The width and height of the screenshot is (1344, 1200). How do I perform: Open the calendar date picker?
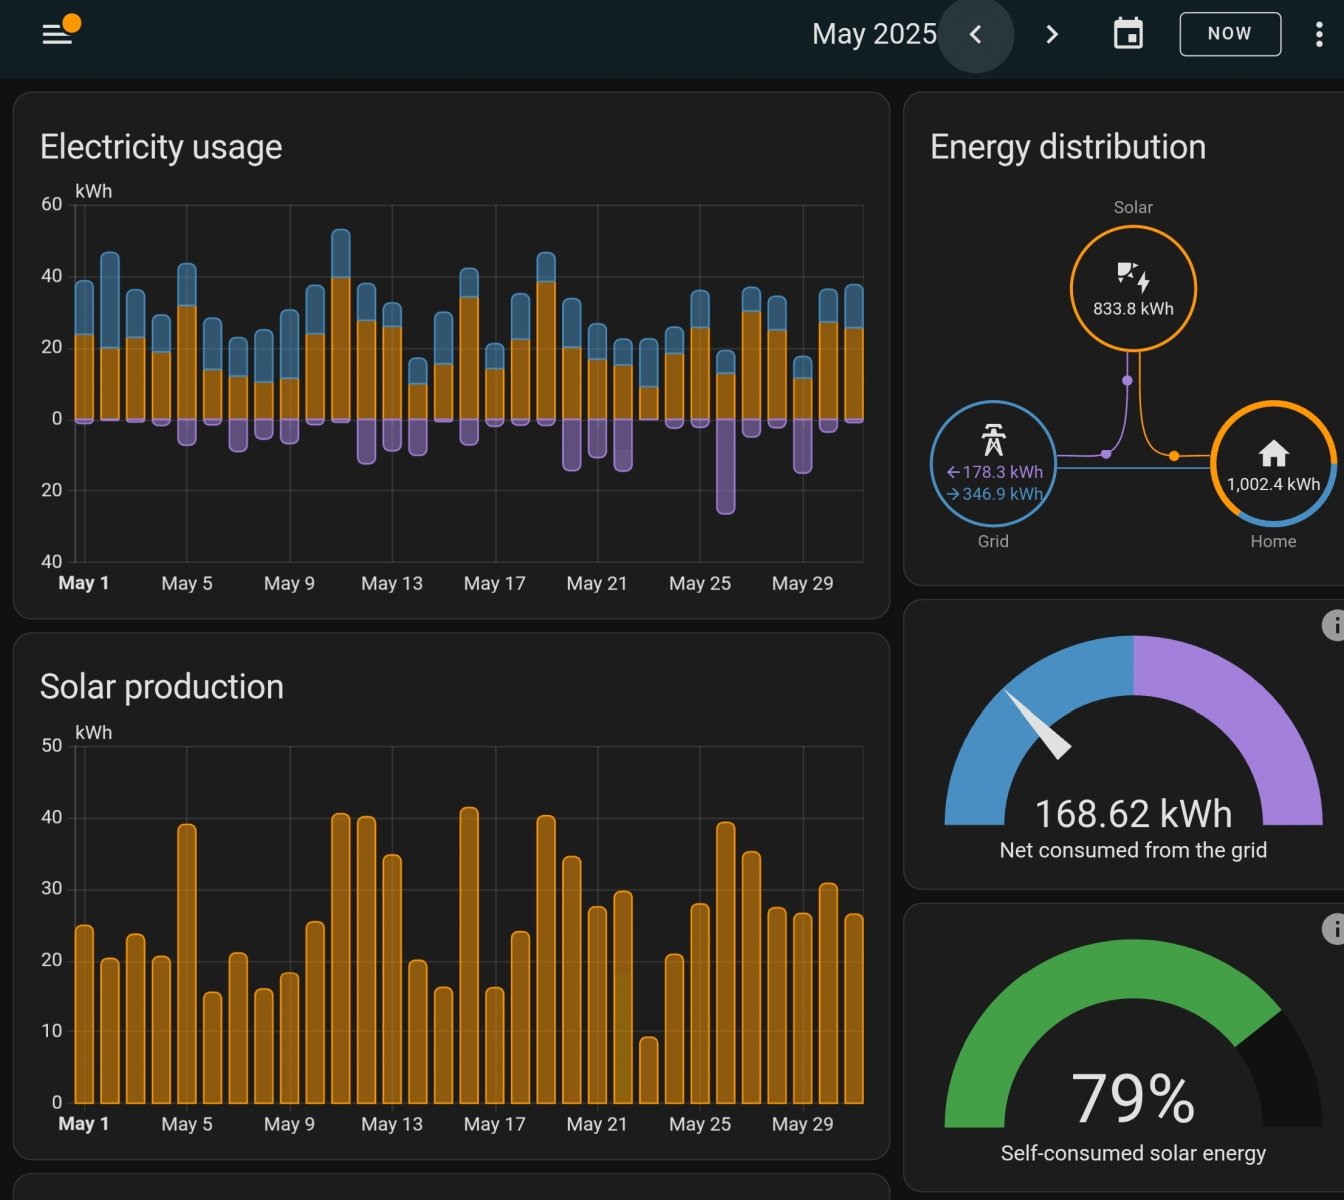point(1128,35)
